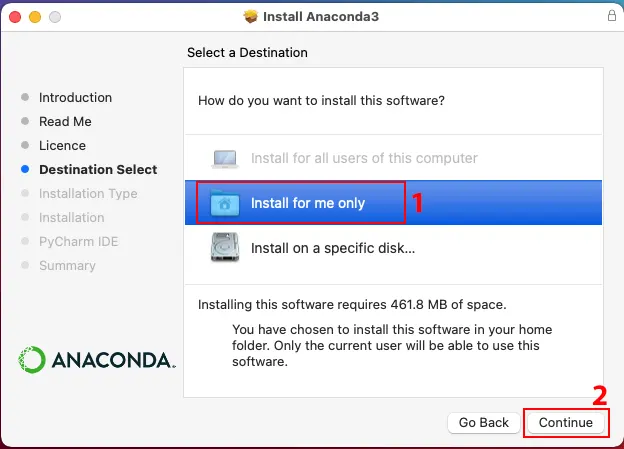The image size is (624, 449).
Task: Click the blue Destination Select step bullet
Action: 25,169
